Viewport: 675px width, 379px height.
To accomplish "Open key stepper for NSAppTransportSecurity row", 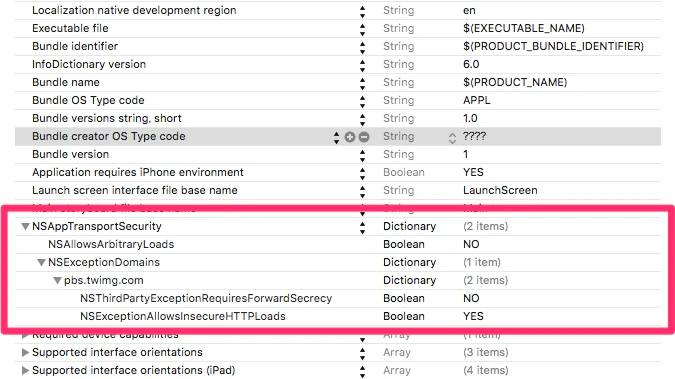I will 362,227.
